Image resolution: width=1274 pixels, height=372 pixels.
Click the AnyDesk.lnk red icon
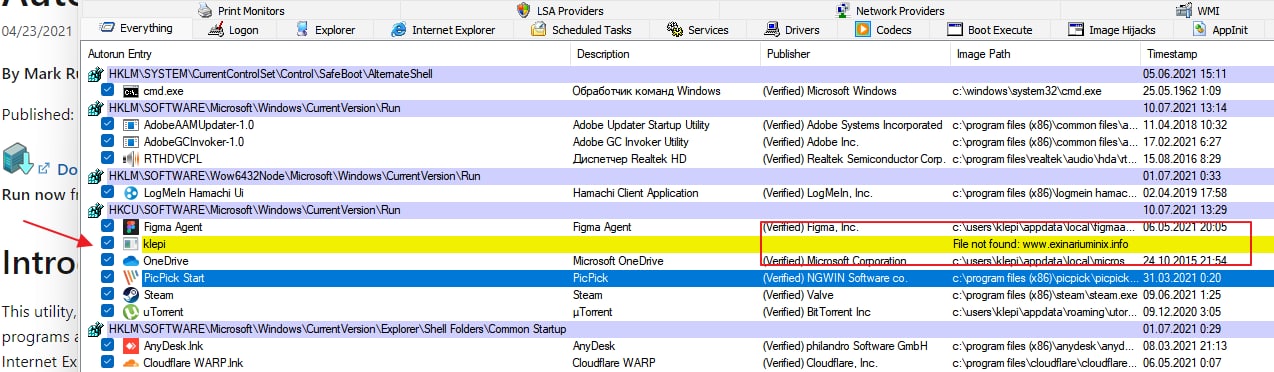(130, 345)
